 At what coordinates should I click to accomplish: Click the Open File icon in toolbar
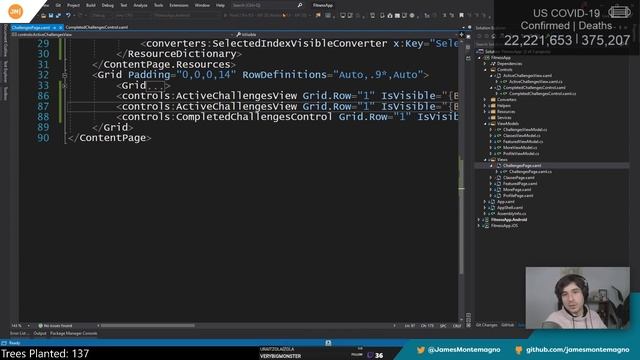43,16
